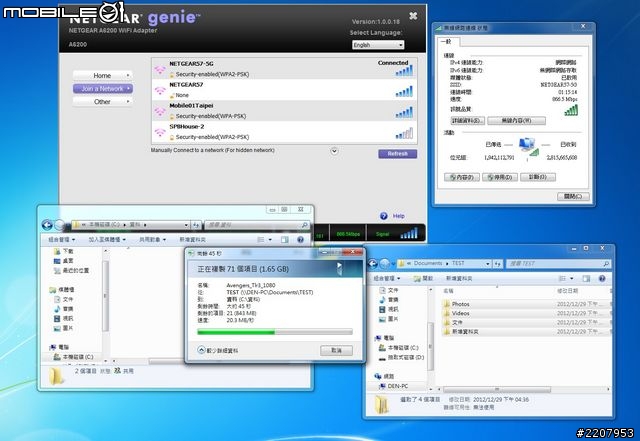Viewport: 640px width, 441px height.
Task: Click search field in left Explorer window
Action: point(256,225)
